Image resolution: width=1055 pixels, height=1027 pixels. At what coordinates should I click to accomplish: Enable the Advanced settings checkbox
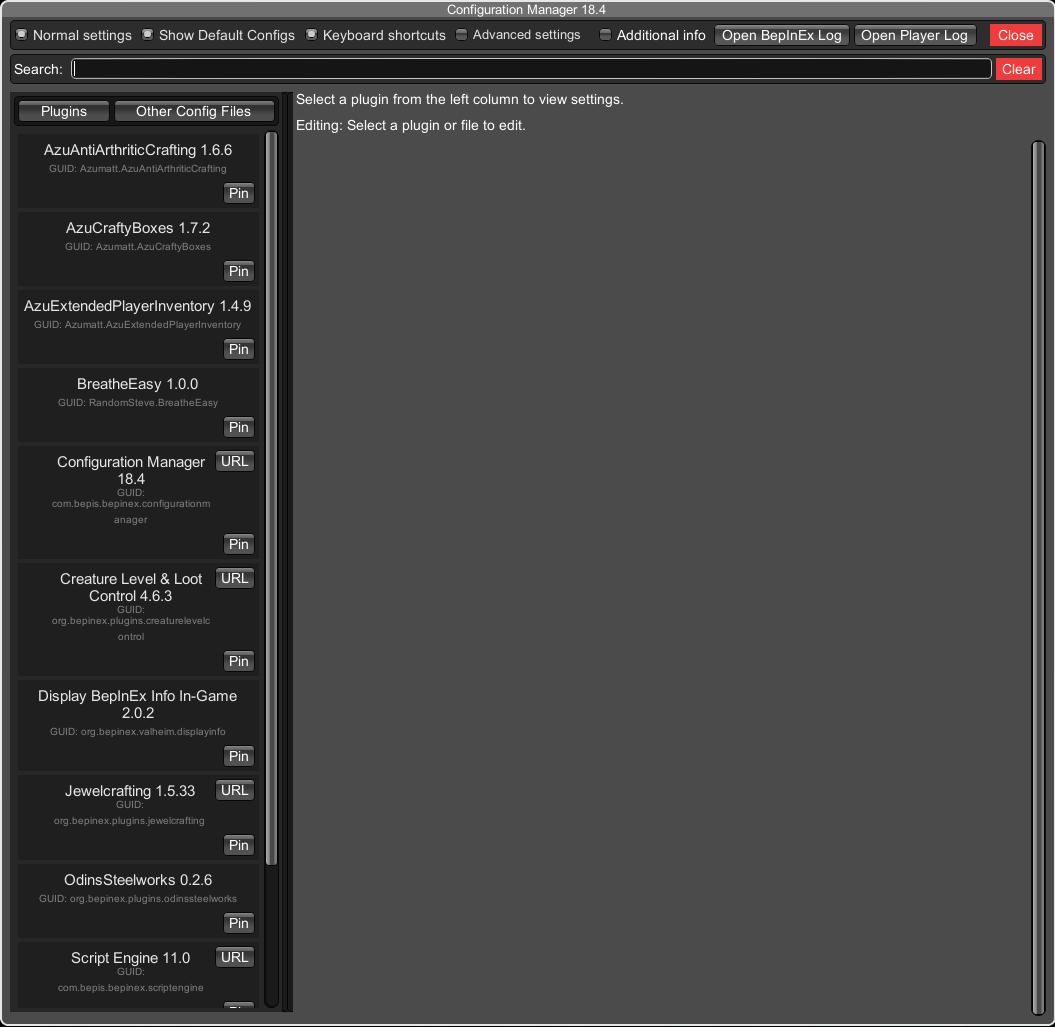tap(462, 34)
